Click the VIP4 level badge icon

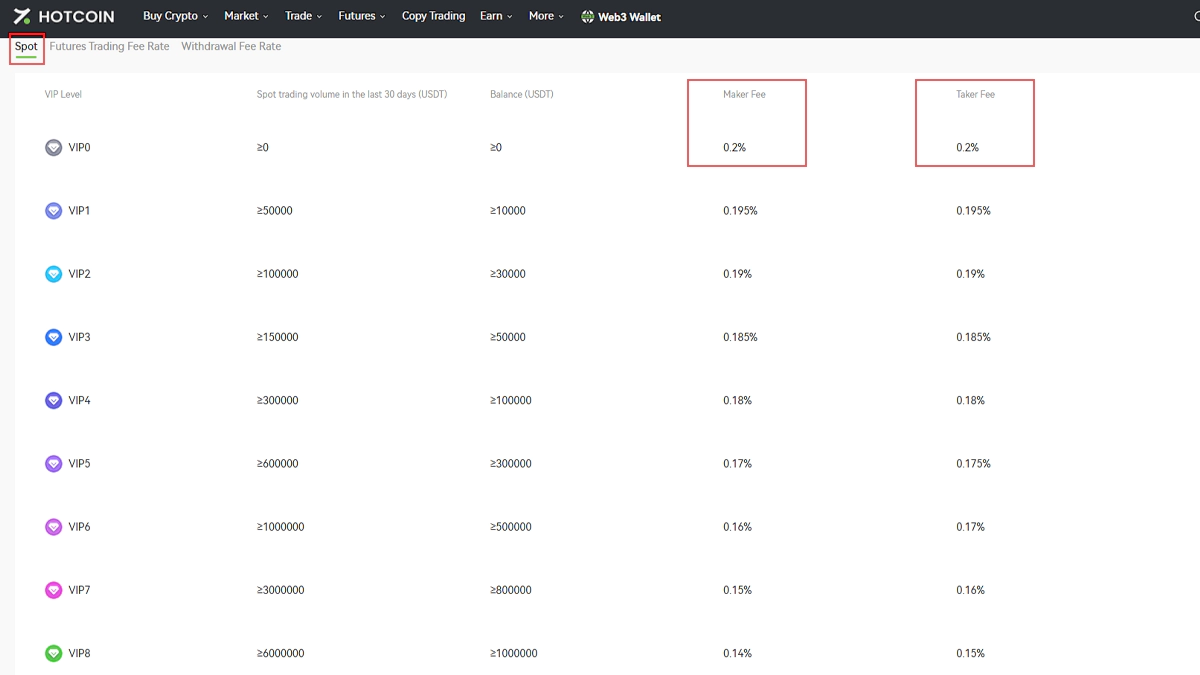53,401
